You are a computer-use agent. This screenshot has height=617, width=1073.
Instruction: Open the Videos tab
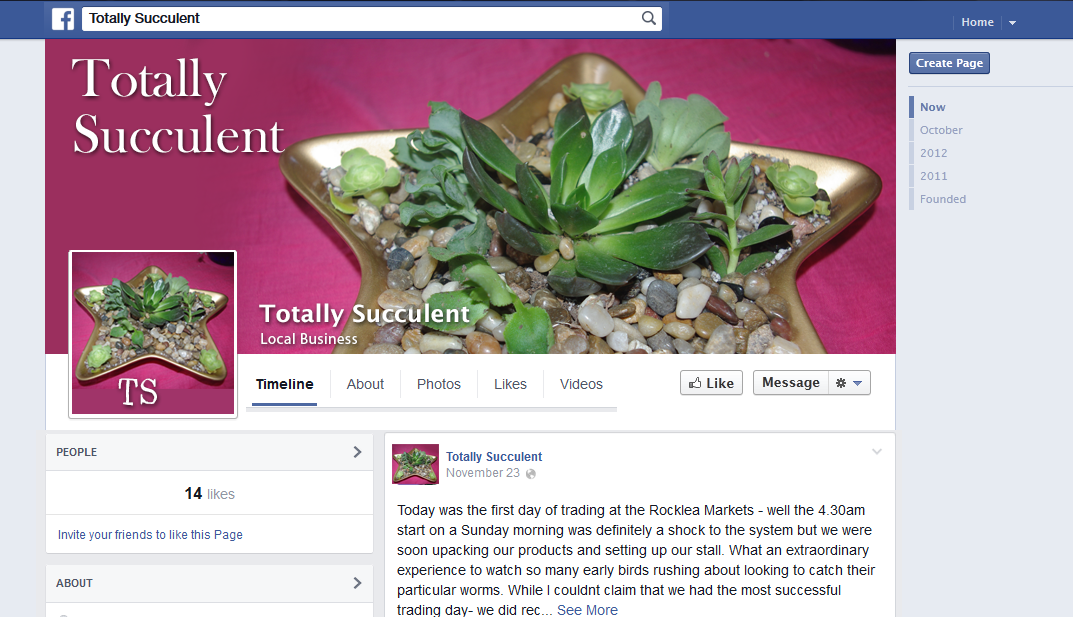pos(581,384)
